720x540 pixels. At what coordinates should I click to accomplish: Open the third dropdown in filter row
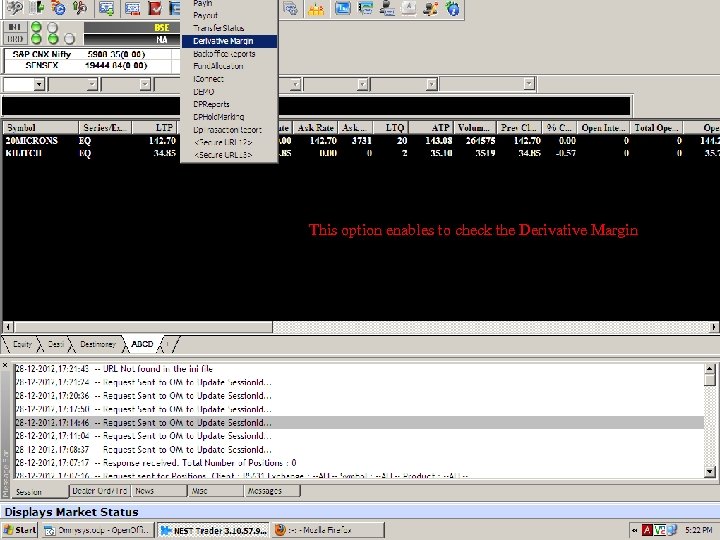tap(145, 84)
